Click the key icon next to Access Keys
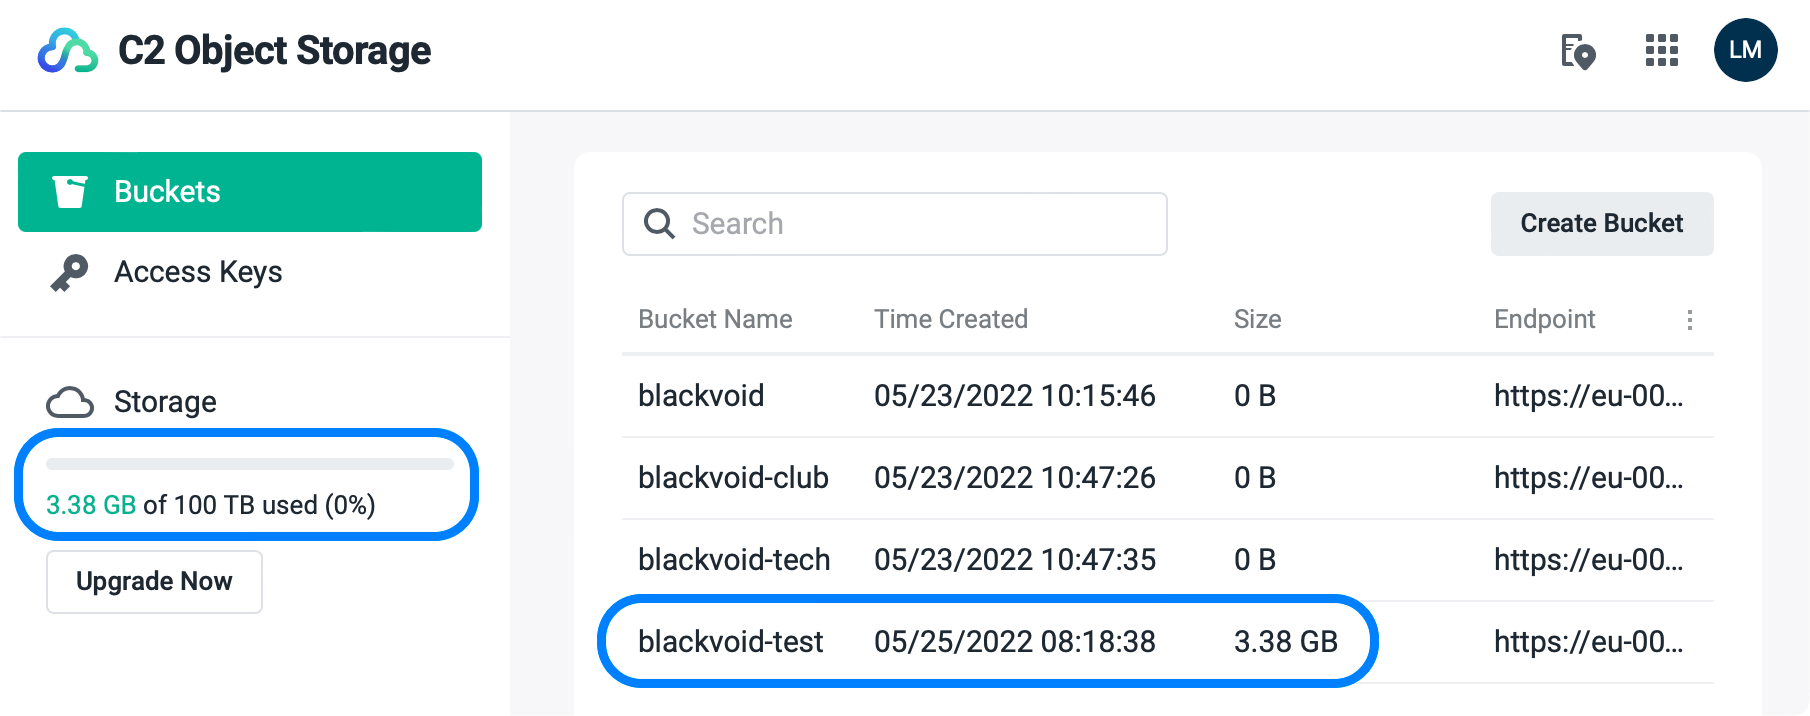The image size is (1810, 716). pyautogui.click(x=70, y=273)
